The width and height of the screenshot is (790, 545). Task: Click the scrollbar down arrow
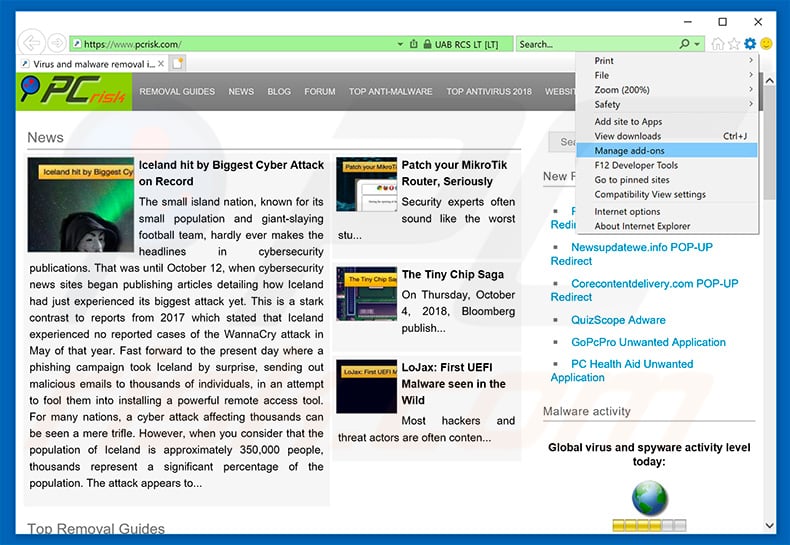point(769,525)
